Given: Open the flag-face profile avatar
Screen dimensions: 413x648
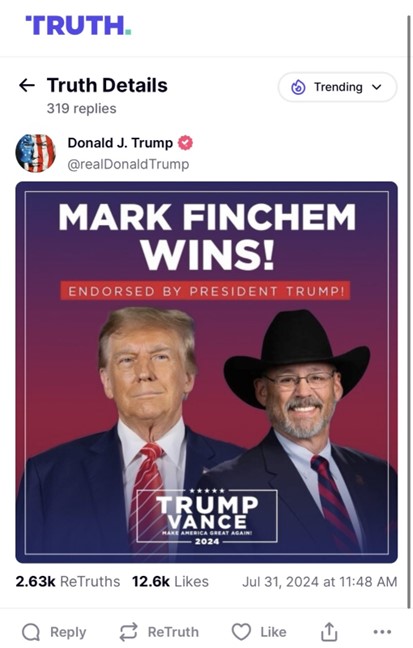Looking at the screenshot, I should 36,153.
